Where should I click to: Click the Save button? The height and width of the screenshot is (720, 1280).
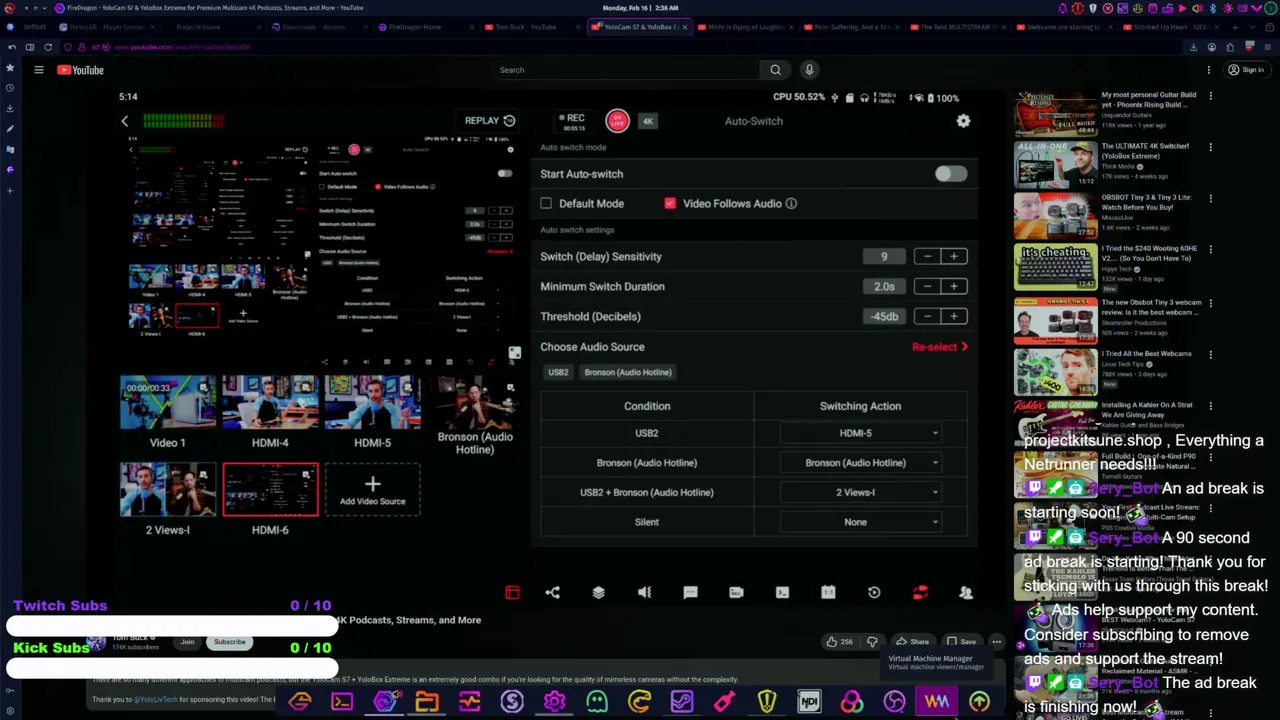click(x=961, y=642)
